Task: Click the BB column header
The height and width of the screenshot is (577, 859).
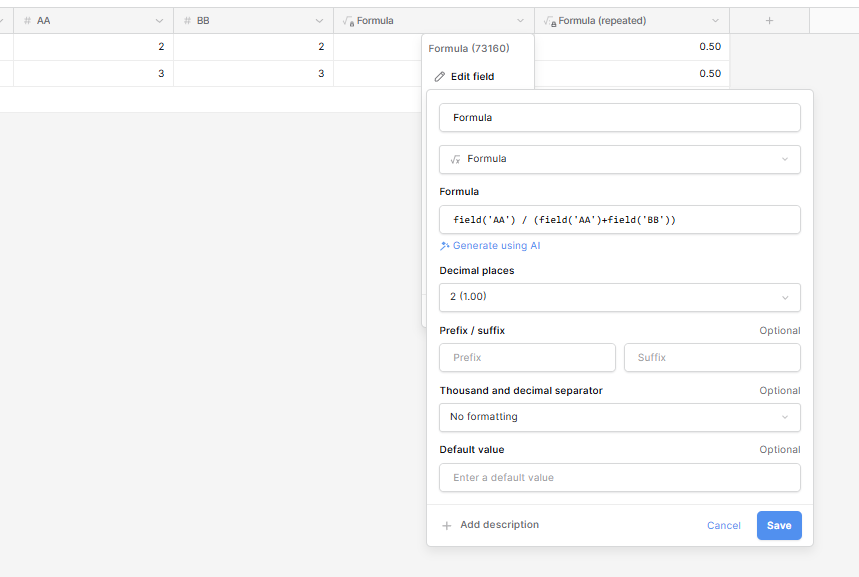Action: (254, 21)
